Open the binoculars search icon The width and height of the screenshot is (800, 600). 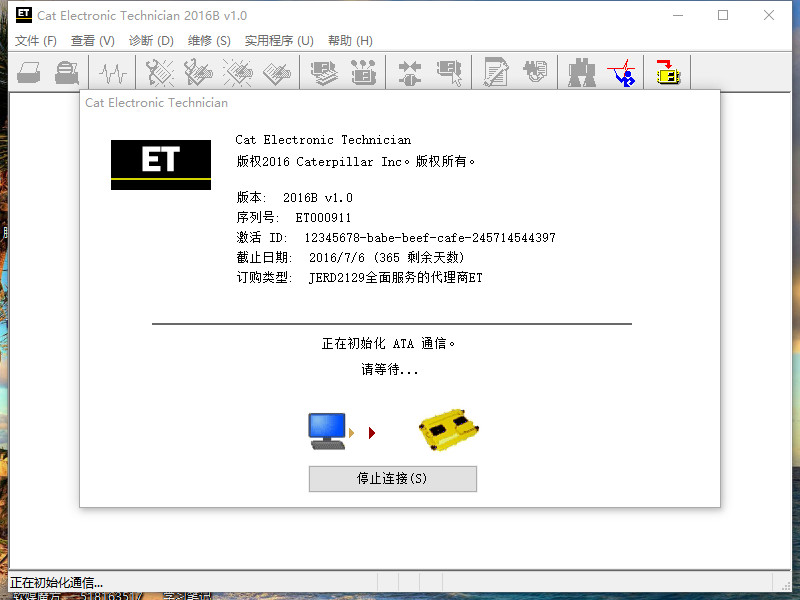click(x=582, y=72)
